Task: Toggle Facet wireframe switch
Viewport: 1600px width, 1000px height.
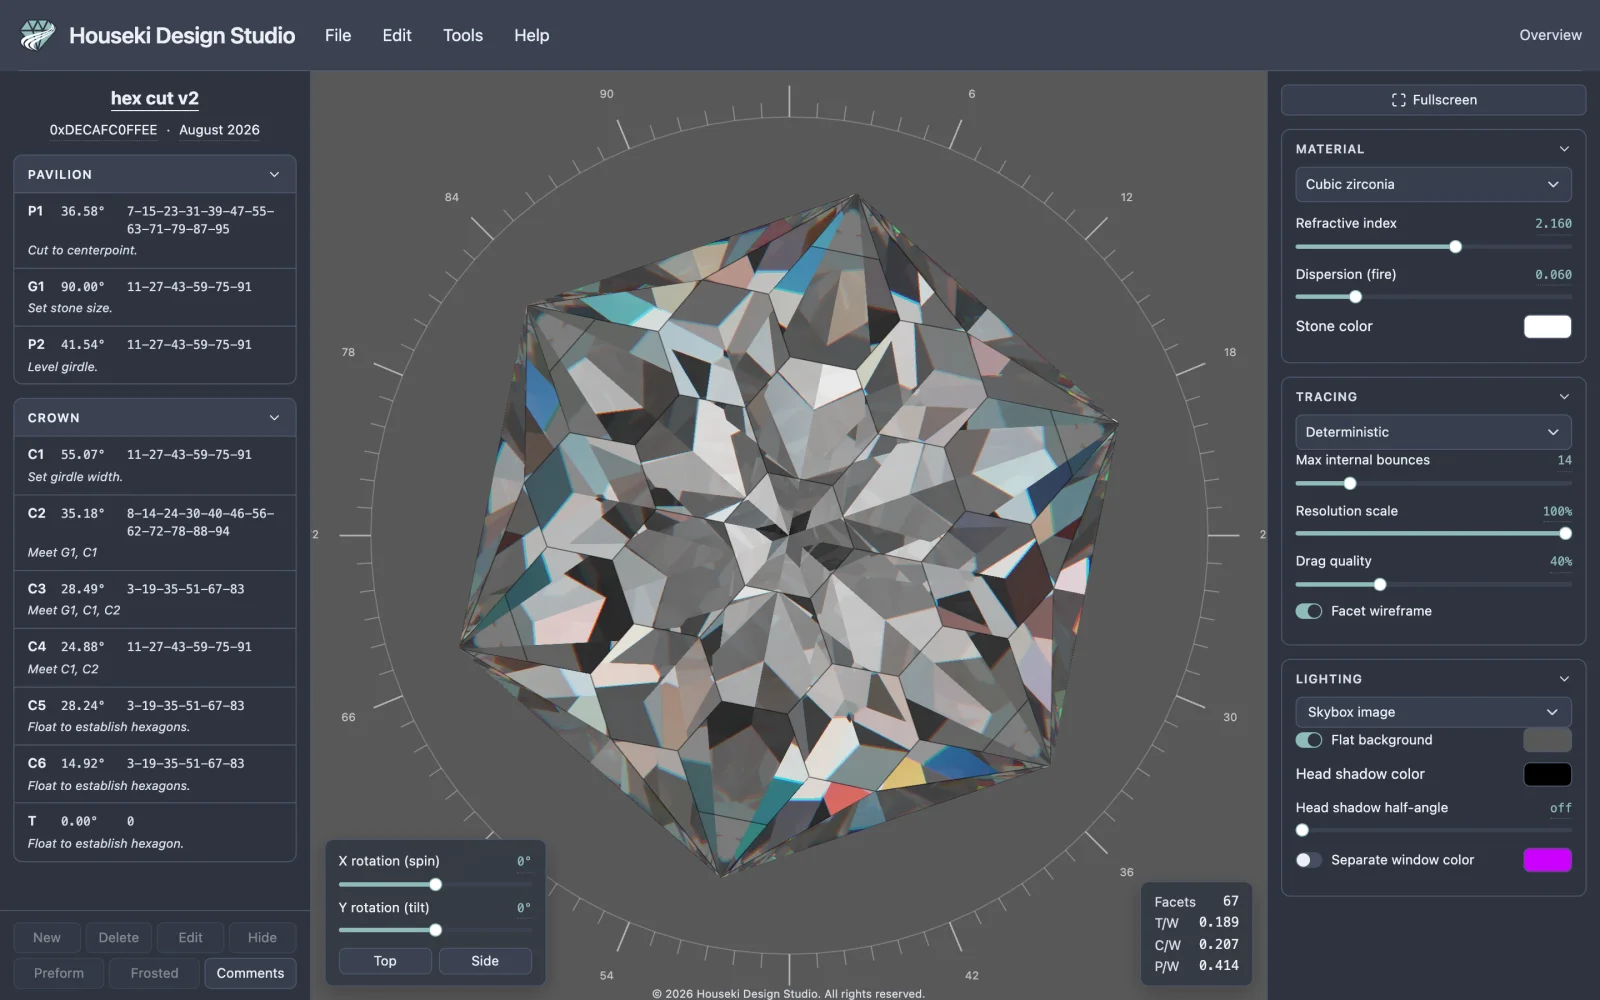Action: [x=1308, y=611]
